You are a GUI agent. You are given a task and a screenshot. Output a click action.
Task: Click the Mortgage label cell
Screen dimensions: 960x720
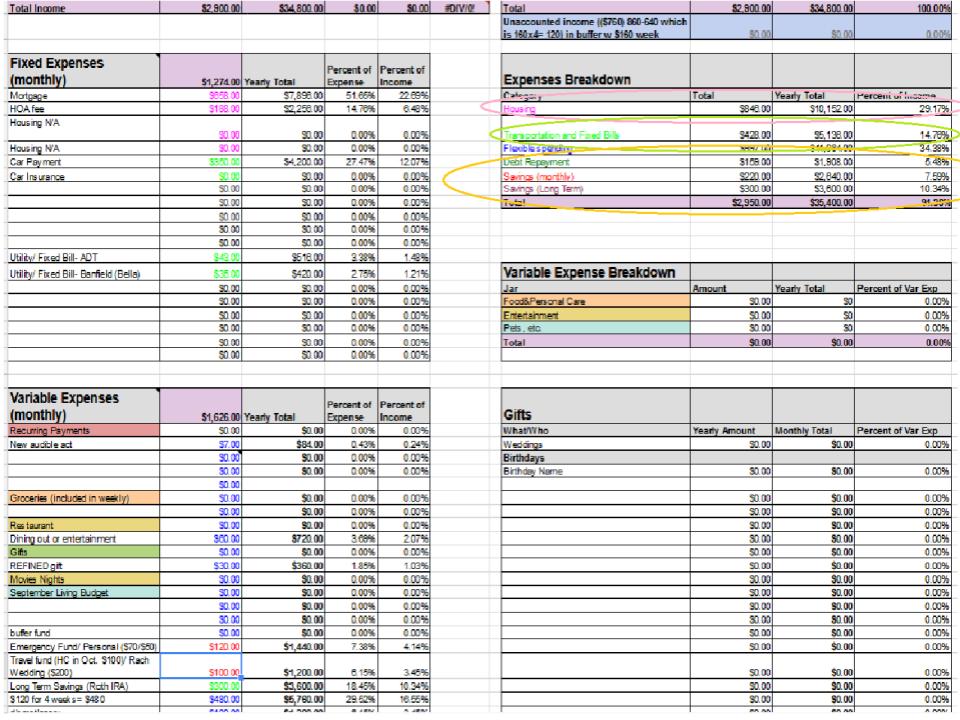(x=83, y=96)
